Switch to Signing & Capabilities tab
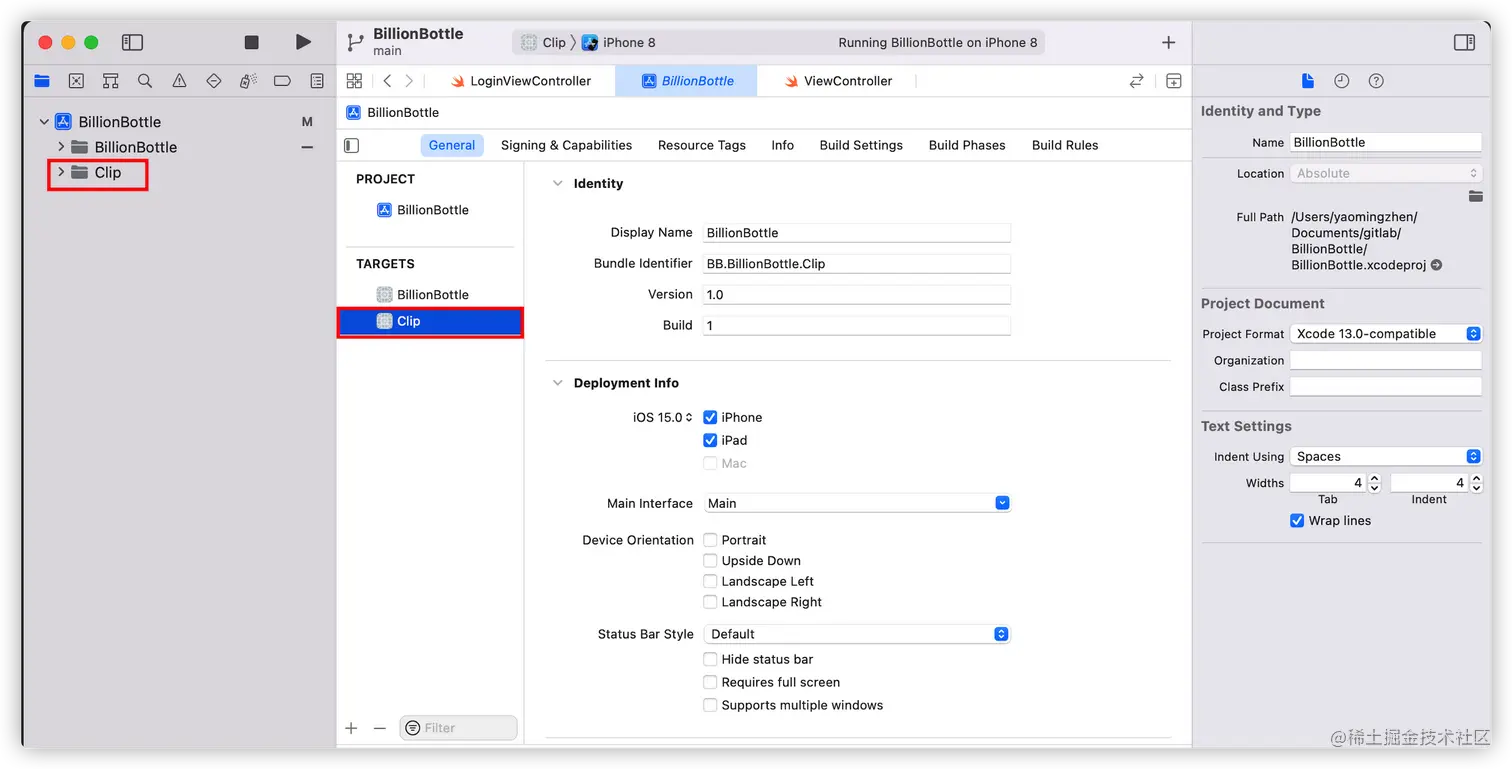The width and height of the screenshot is (1512, 769). point(566,145)
